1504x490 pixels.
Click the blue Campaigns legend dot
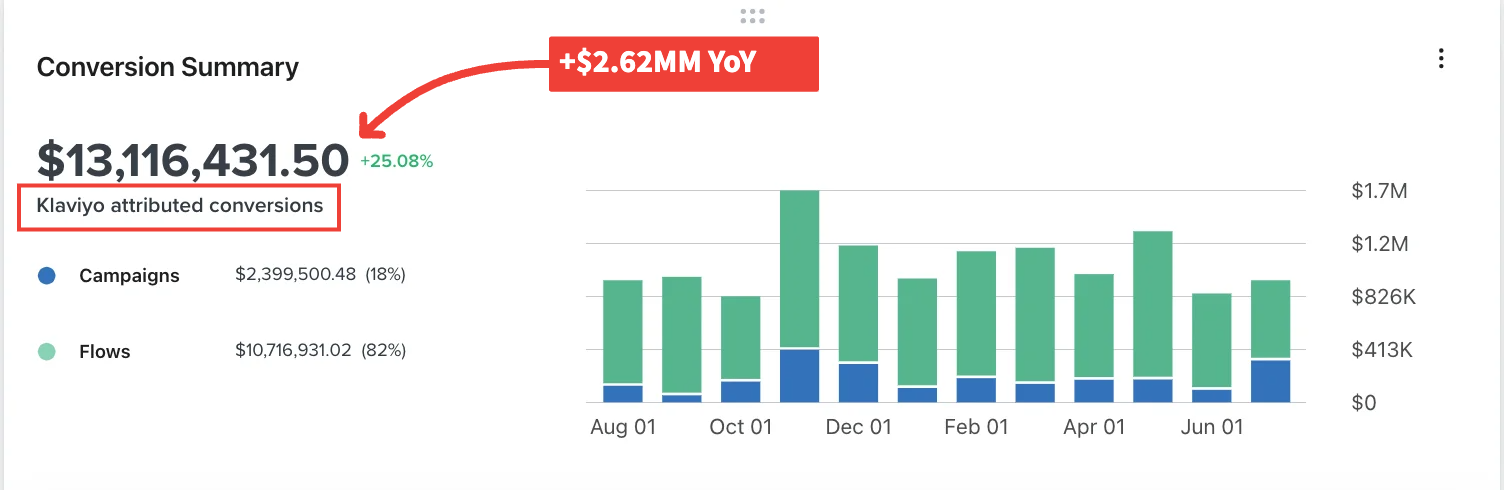pyautogui.click(x=46, y=275)
